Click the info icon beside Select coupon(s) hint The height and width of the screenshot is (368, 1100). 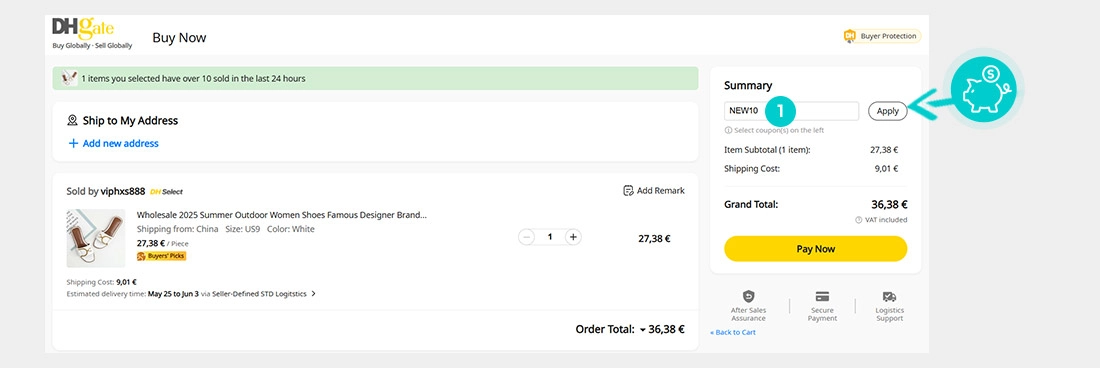pyautogui.click(x=728, y=130)
